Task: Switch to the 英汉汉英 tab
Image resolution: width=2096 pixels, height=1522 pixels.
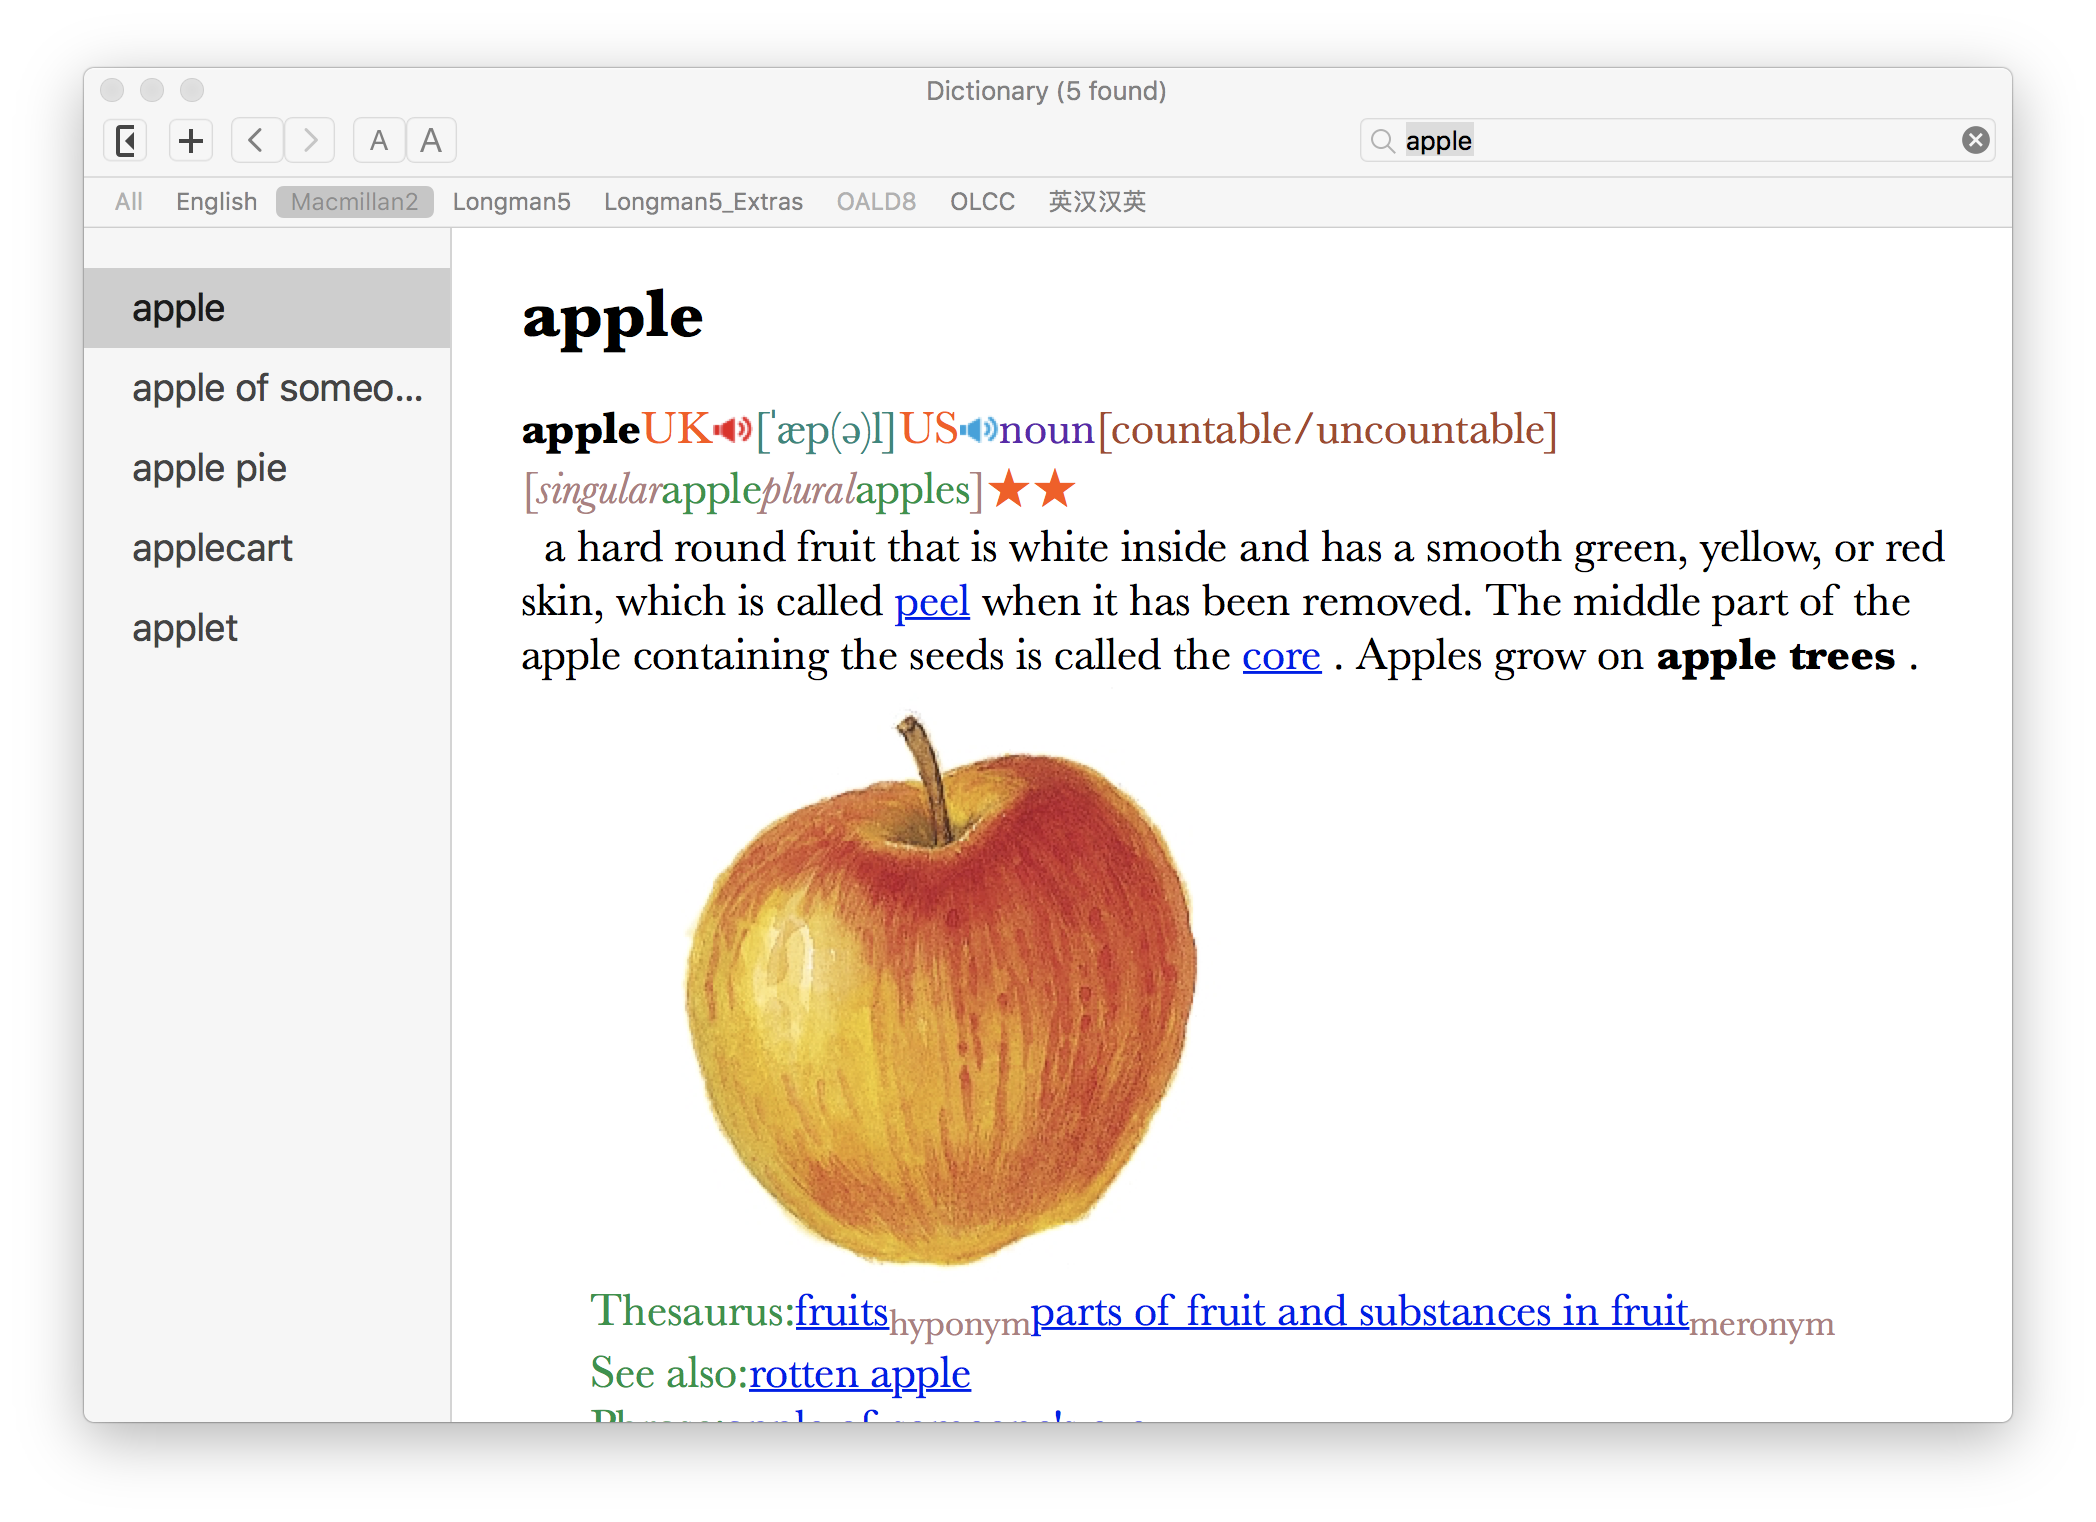Action: 1097,202
